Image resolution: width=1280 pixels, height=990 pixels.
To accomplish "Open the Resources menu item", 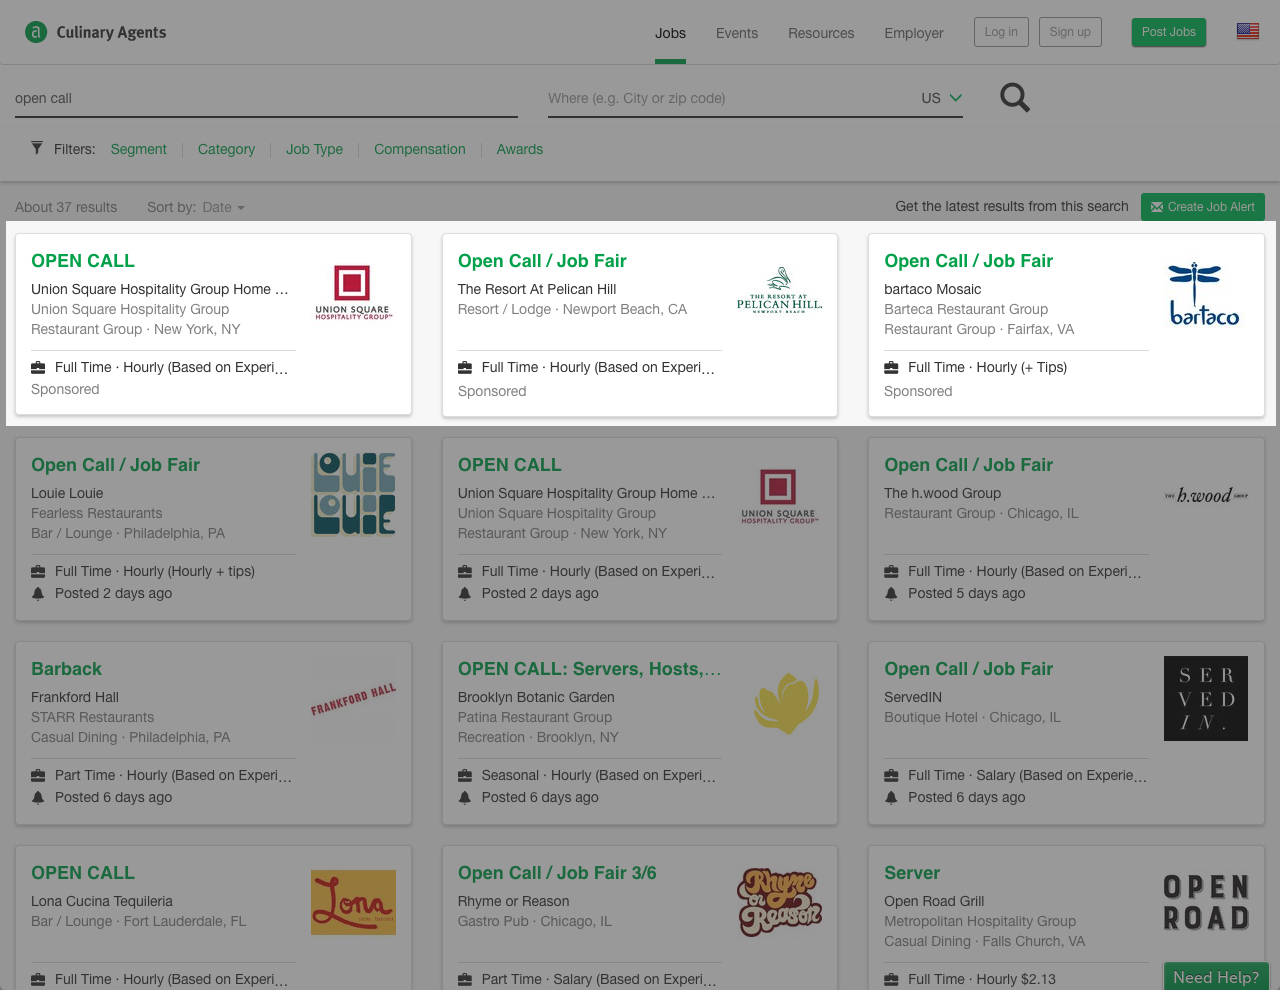I will coord(821,33).
